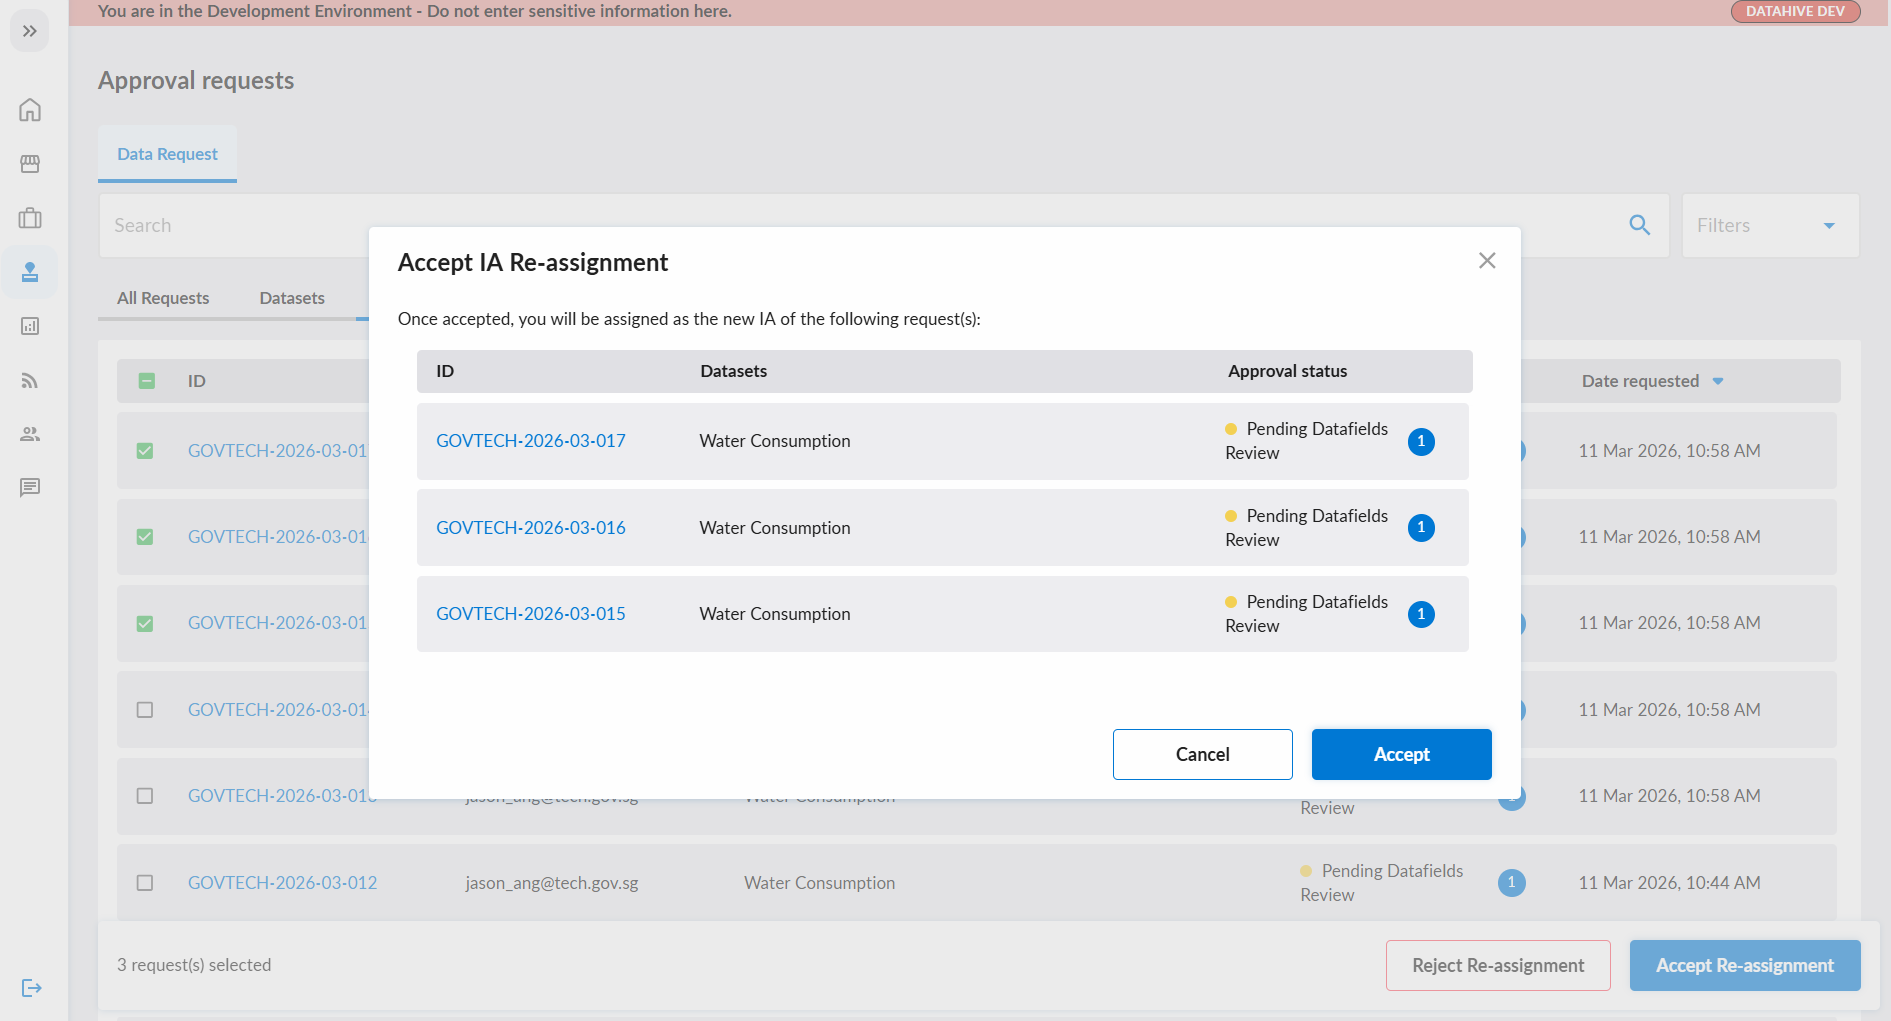This screenshot has width=1891, height=1021.
Task: Open the chart report icon in sidebar
Action: (x=30, y=326)
